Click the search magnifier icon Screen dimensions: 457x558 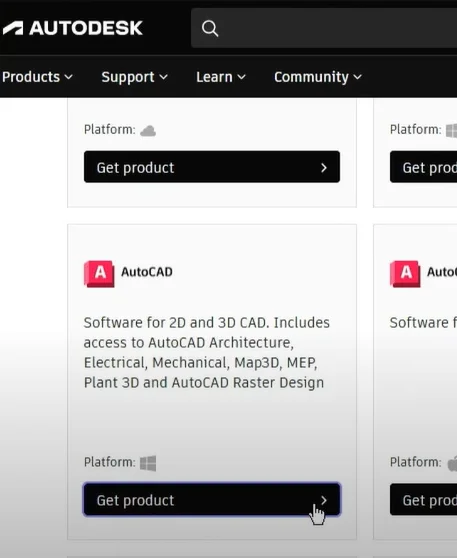210,28
